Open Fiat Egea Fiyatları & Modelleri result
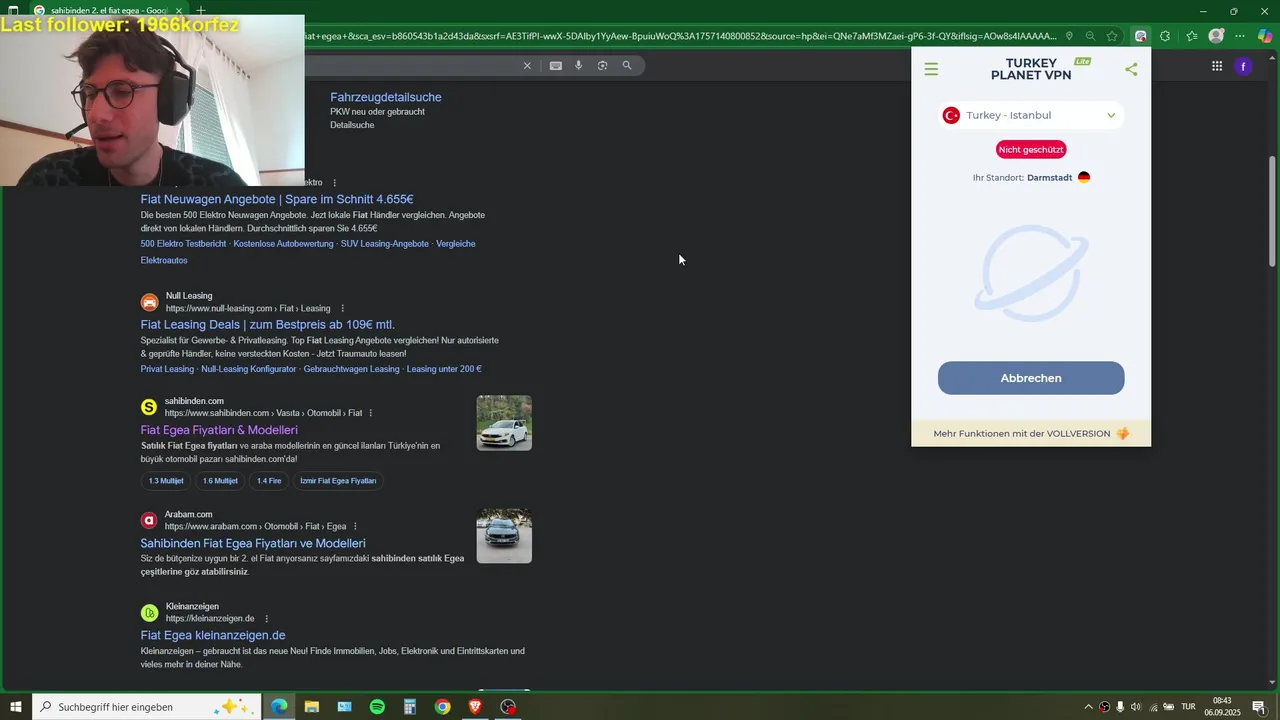1280x720 pixels. pyautogui.click(x=219, y=430)
